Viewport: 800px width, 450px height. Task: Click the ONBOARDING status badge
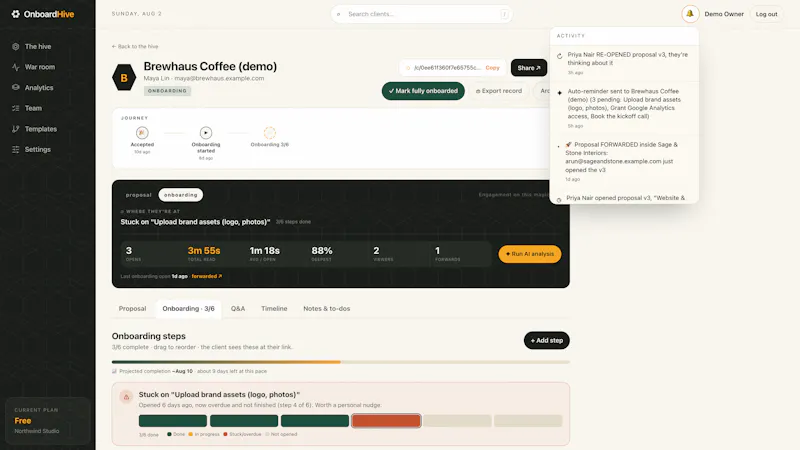click(x=167, y=91)
